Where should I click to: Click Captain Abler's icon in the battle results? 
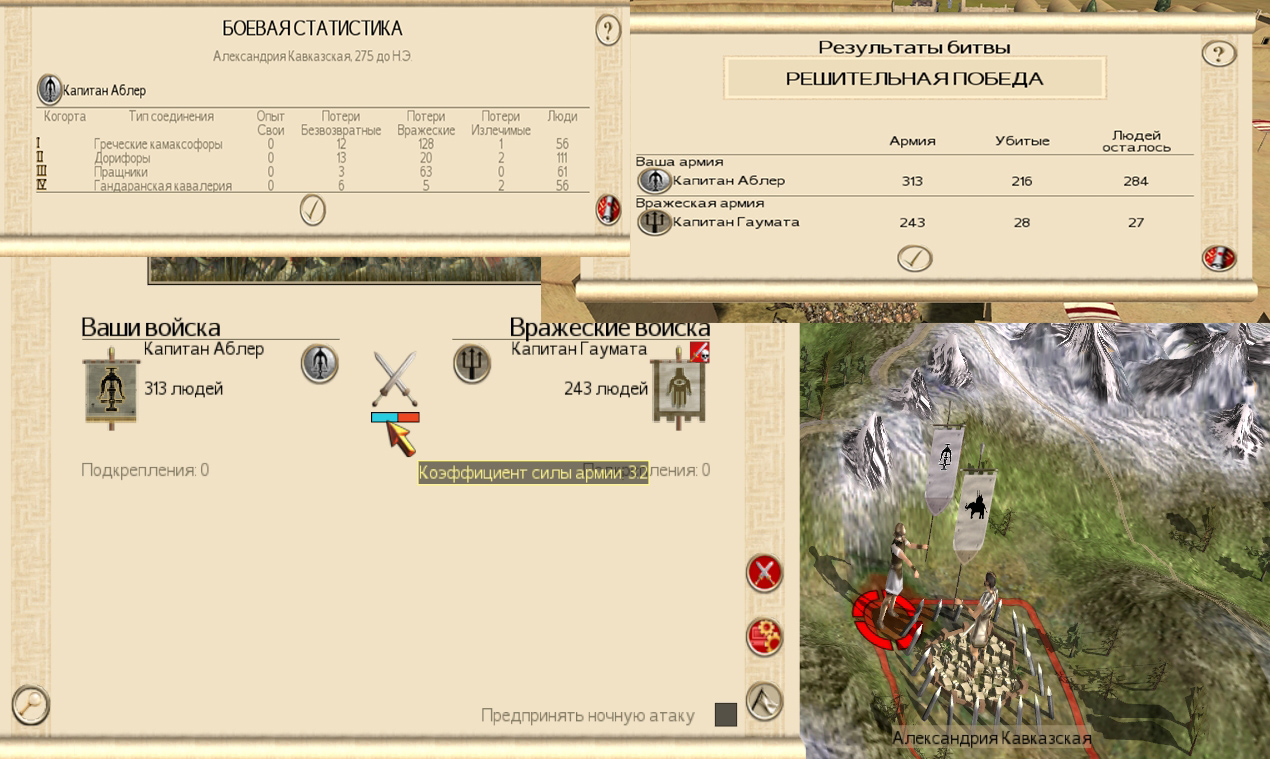(x=655, y=181)
